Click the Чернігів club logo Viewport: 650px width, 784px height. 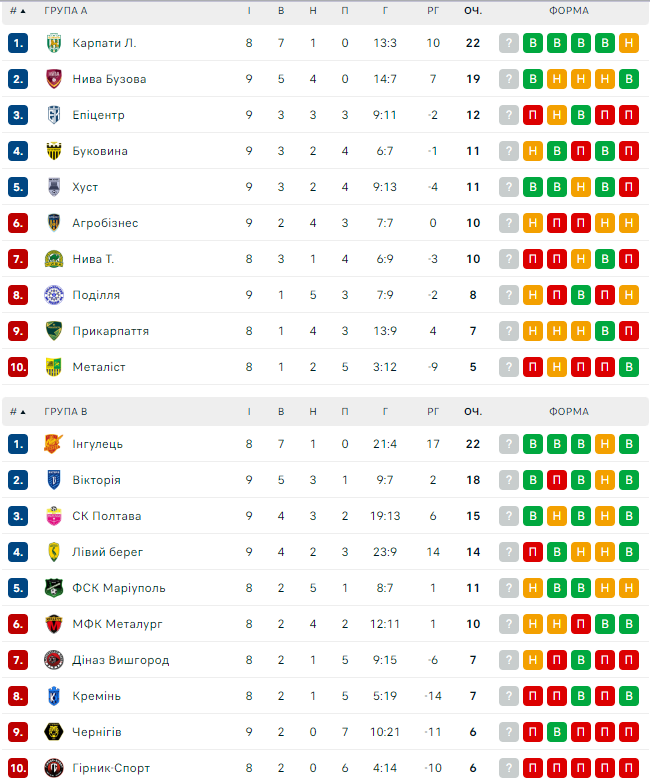click(54, 732)
